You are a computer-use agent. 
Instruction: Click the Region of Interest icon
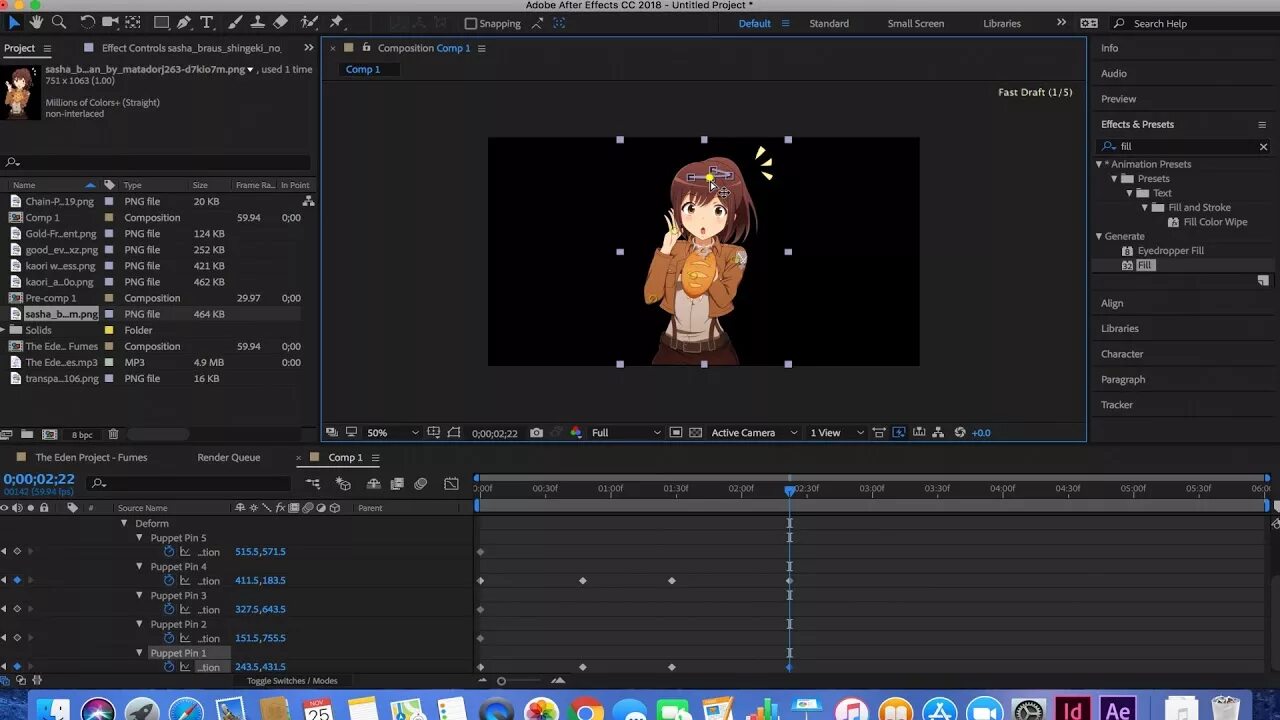click(x=676, y=433)
